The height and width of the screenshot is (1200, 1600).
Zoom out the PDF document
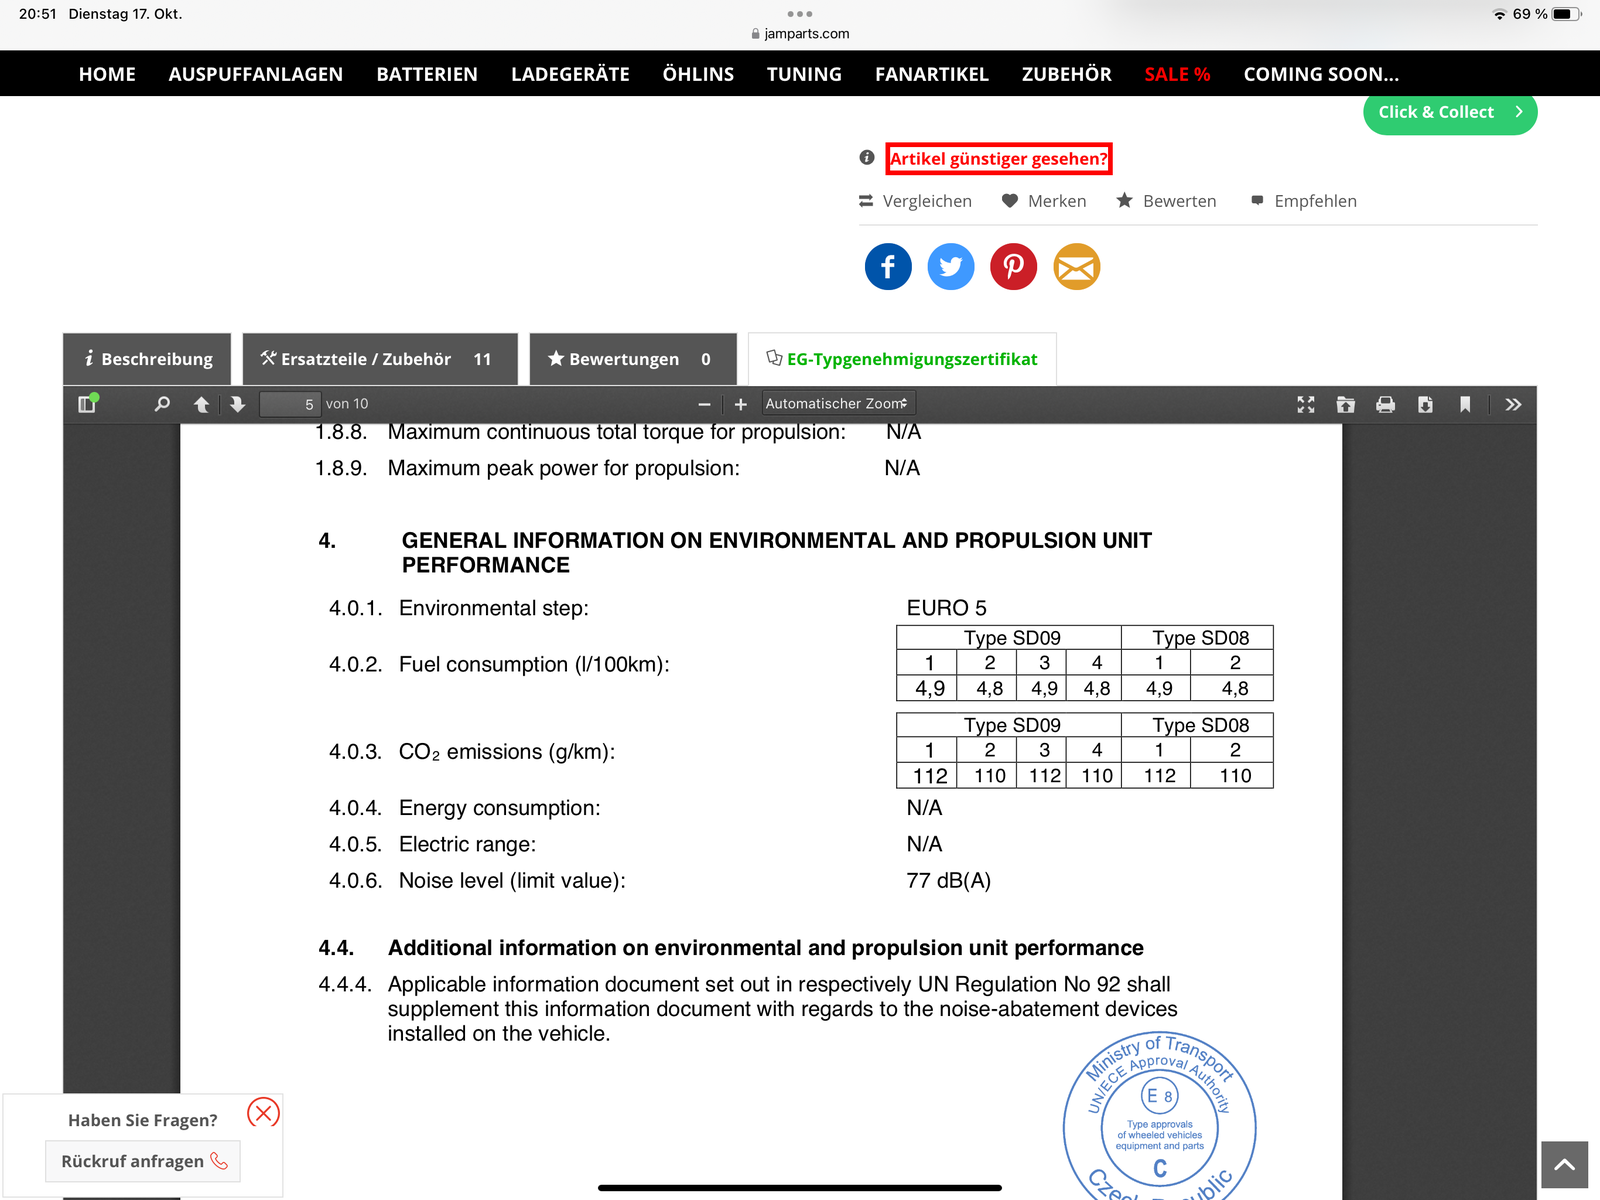point(704,404)
